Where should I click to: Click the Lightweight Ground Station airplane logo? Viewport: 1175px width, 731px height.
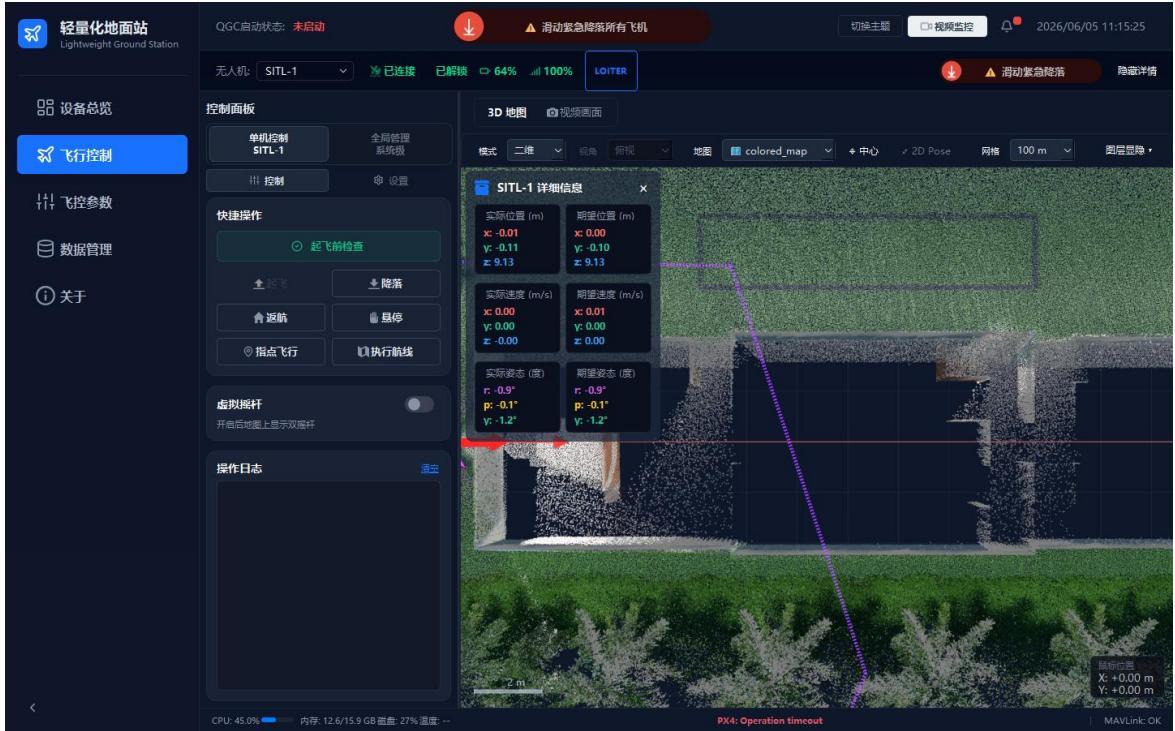pyautogui.click(x=32, y=34)
